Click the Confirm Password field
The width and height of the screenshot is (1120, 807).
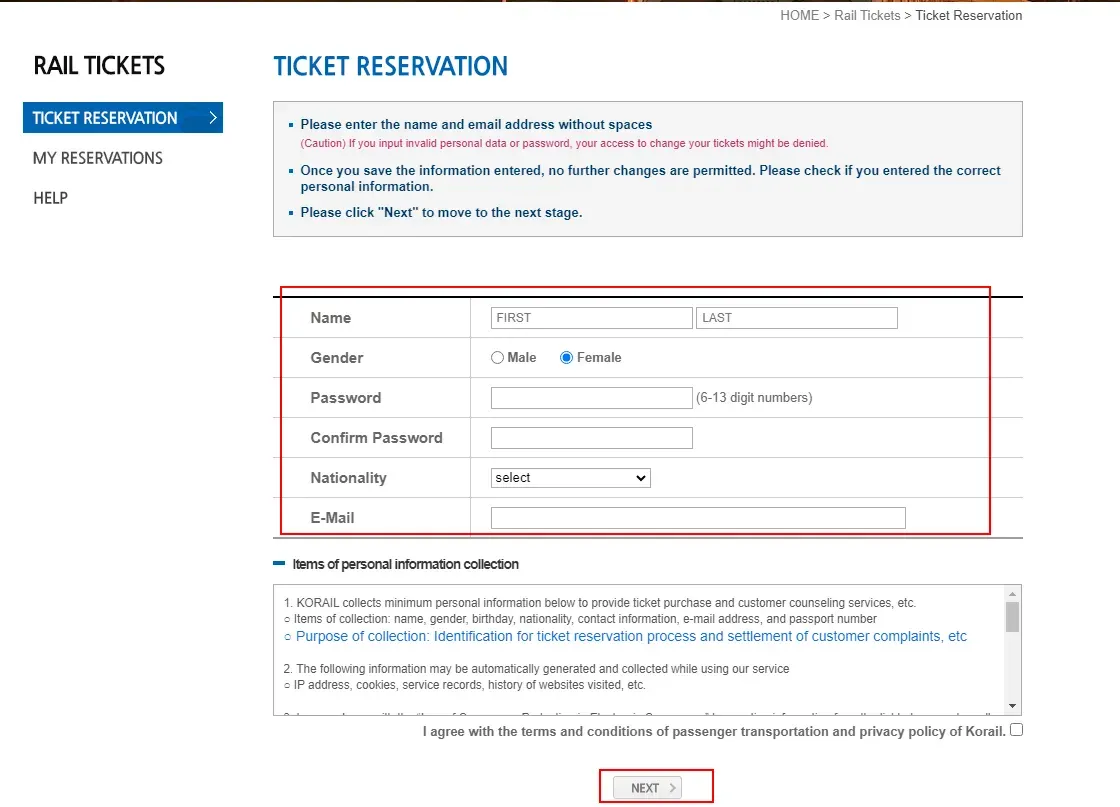click(x=590, y=437)
